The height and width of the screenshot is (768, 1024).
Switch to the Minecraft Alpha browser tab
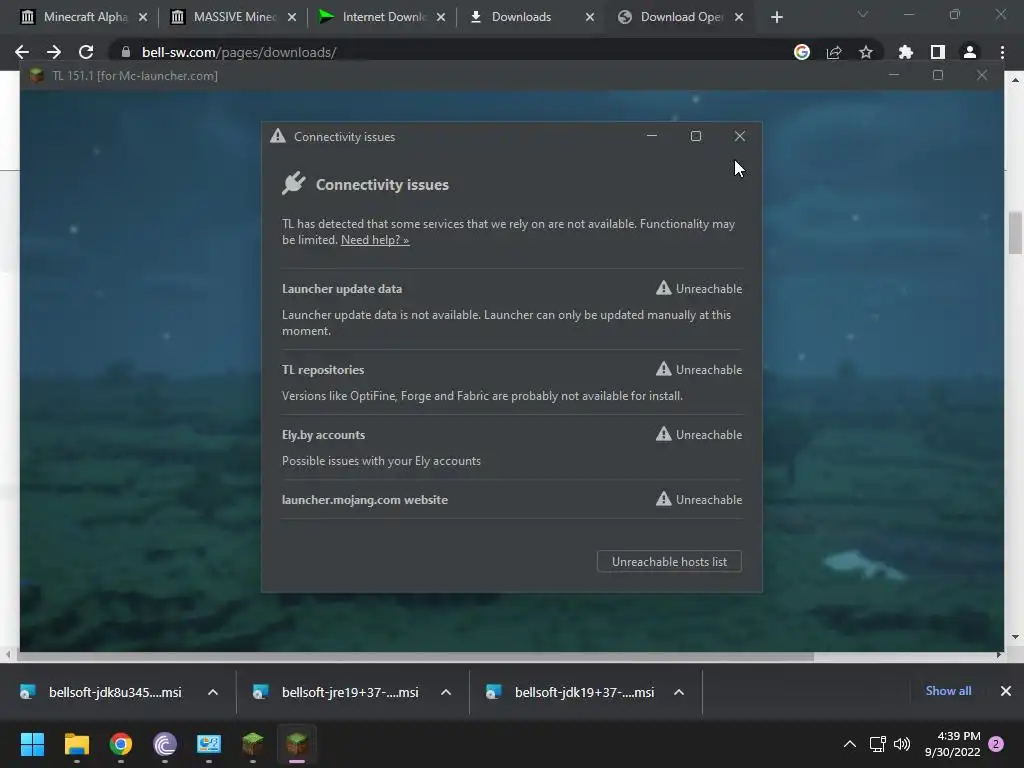tap(85, 17)
